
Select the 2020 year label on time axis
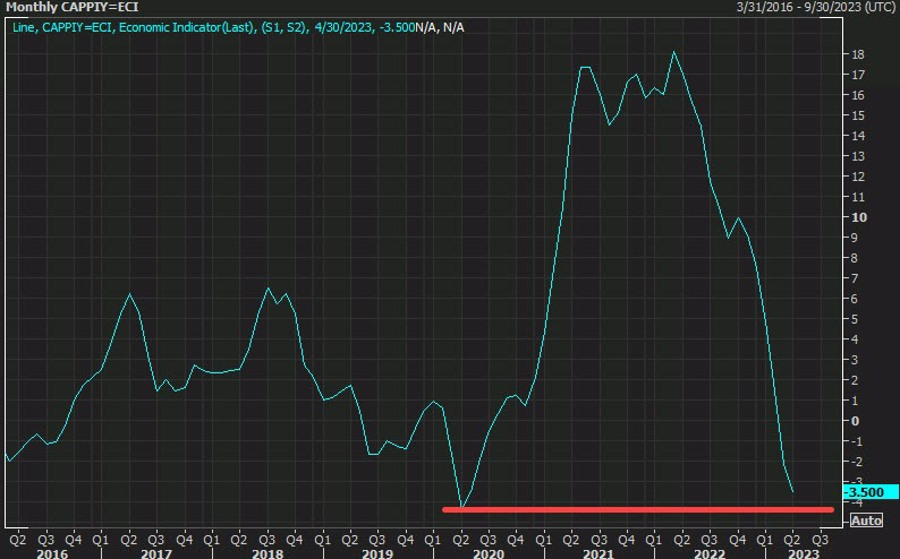coord(487,552)
